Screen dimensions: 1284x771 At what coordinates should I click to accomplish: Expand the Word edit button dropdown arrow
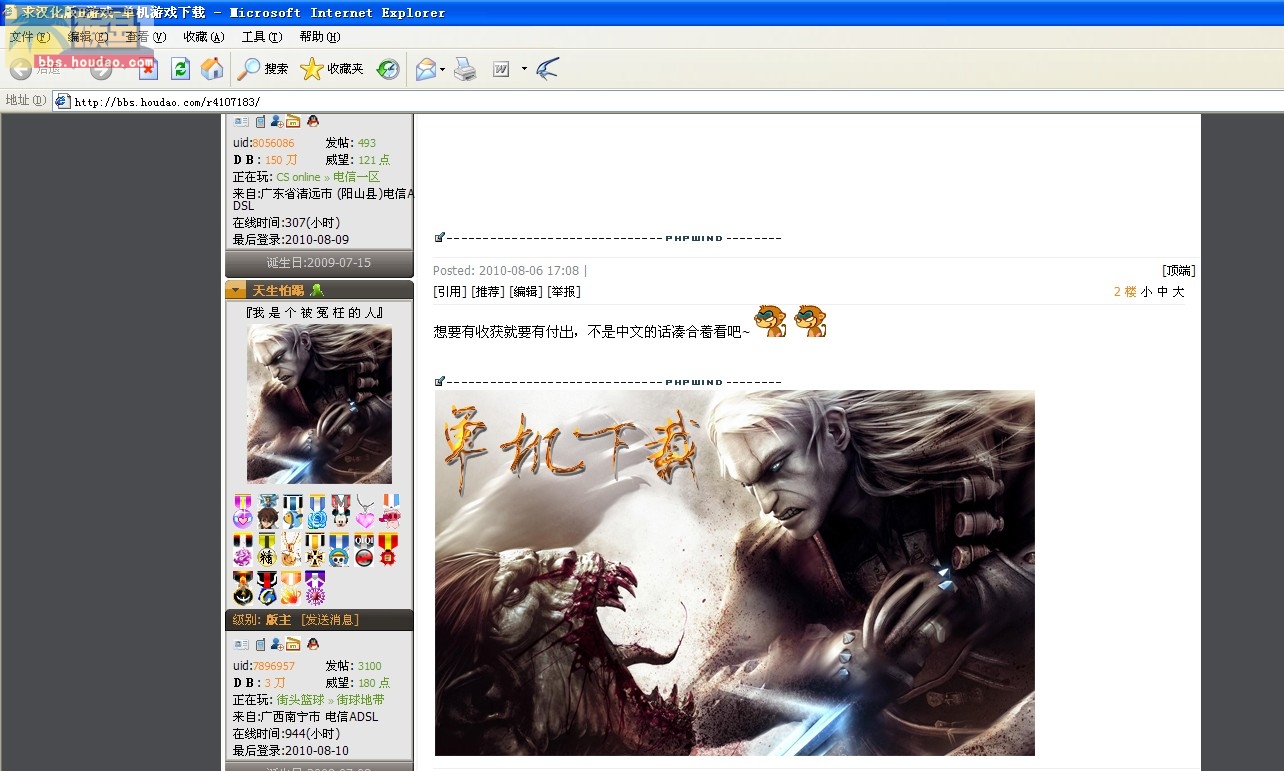click(x=524, y=69)
